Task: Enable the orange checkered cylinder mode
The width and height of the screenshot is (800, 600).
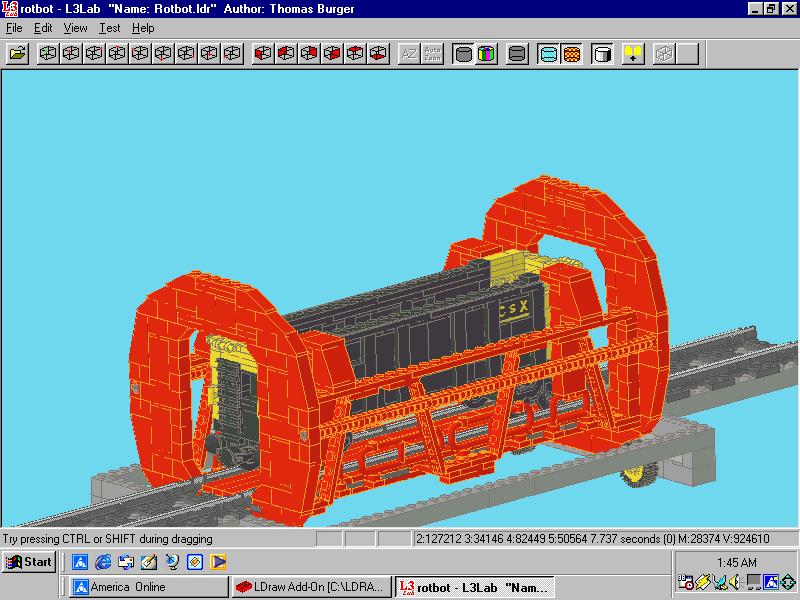Action: click(x=571, y=54)
